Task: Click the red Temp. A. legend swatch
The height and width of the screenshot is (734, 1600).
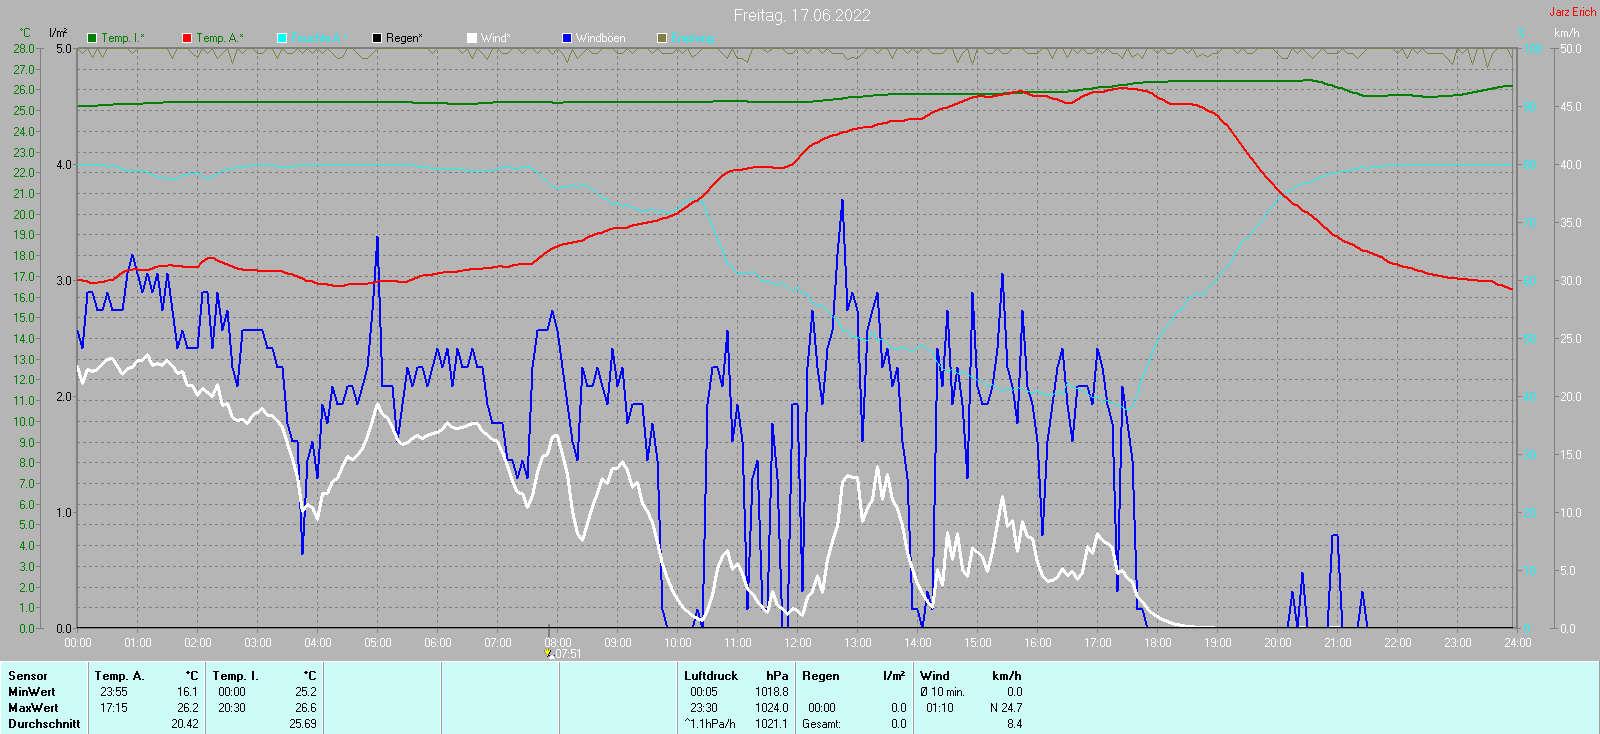Action: click(x=187, y=38)
